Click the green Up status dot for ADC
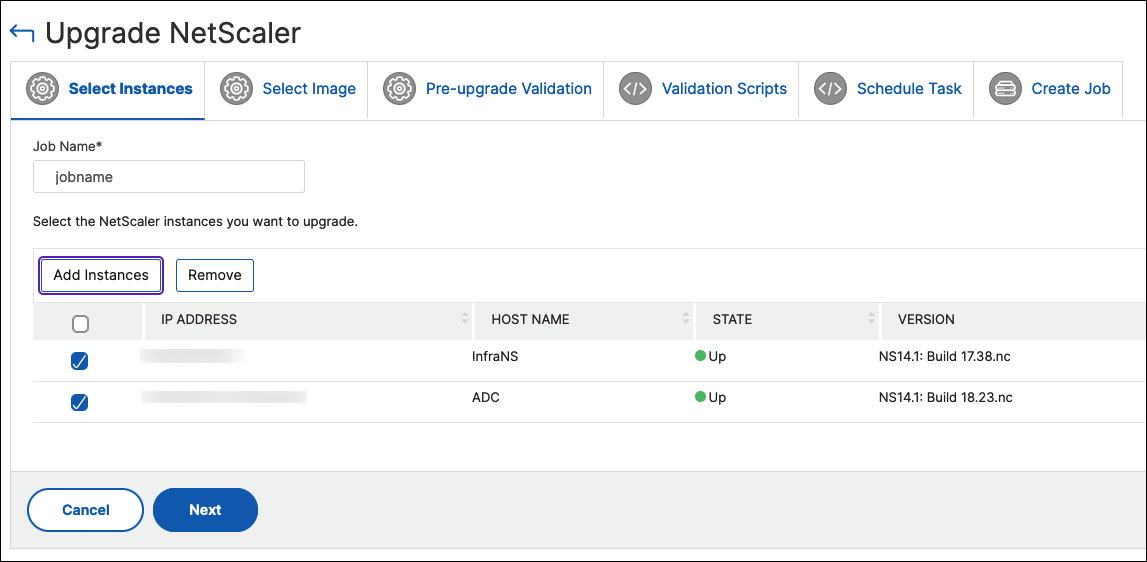This screenshot has width=1147, height=562. (x=701, y=397)
